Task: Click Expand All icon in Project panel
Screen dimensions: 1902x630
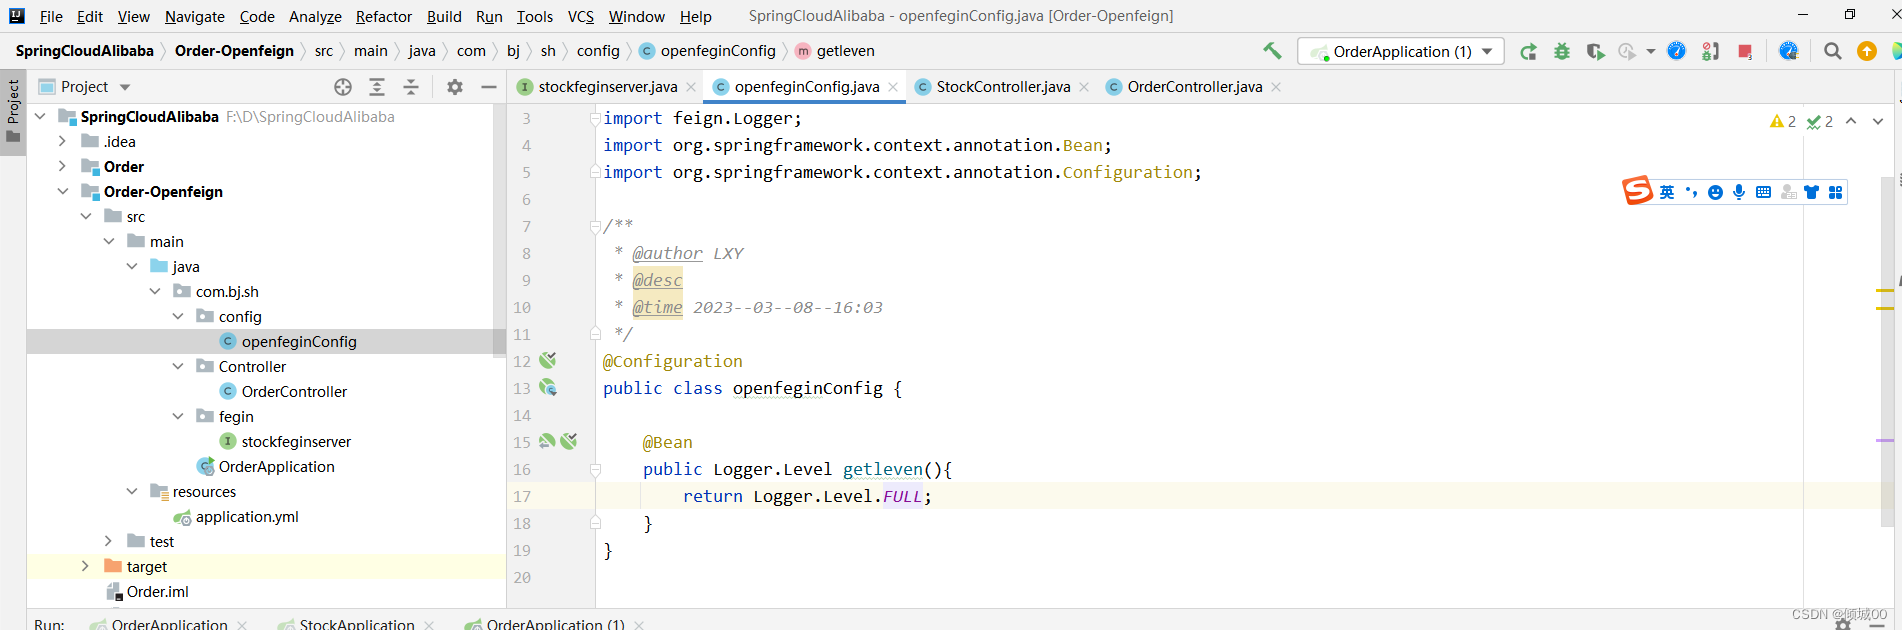Action: pos(377,87)
